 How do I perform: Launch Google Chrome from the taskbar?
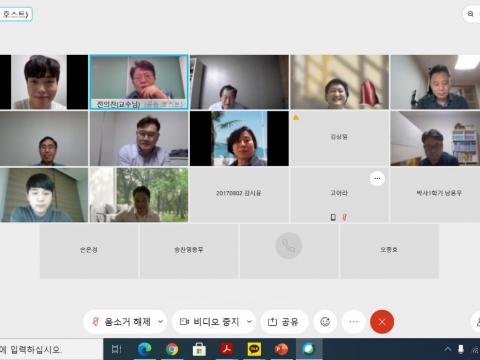pyautogui.click(x=172, y=349)
